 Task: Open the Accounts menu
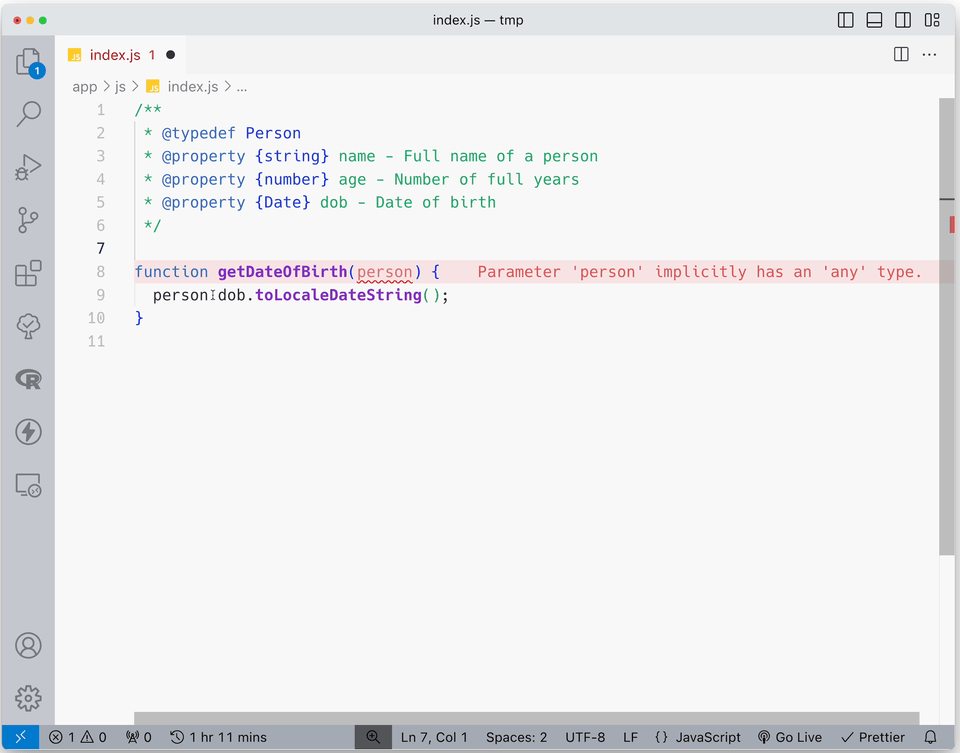pyautogui.click(x=28, y=645)
